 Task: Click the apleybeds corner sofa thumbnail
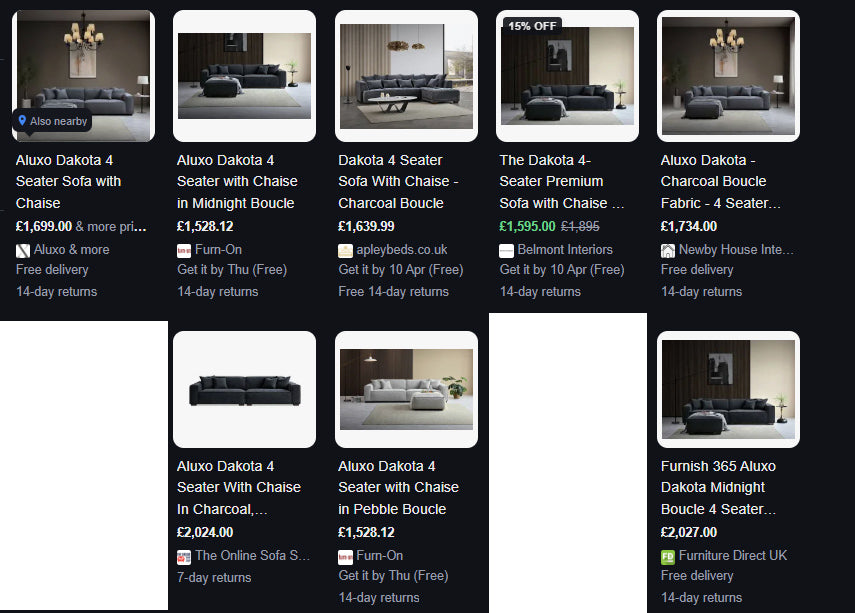[x=406, y=76]
